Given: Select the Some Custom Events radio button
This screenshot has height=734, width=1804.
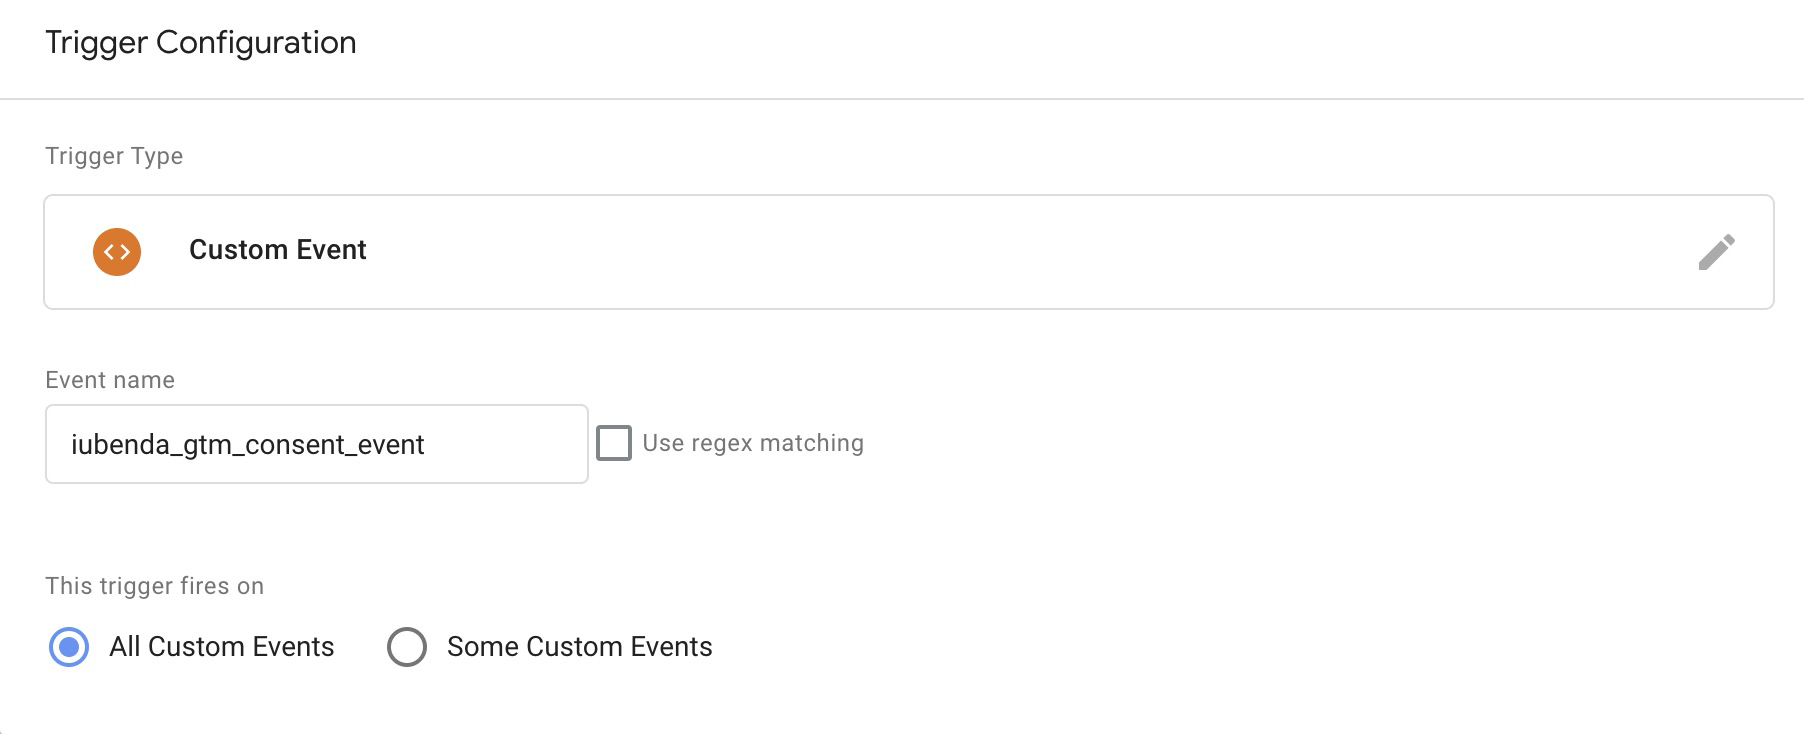Looking at the screenshot, I should [x=407, y=647].
